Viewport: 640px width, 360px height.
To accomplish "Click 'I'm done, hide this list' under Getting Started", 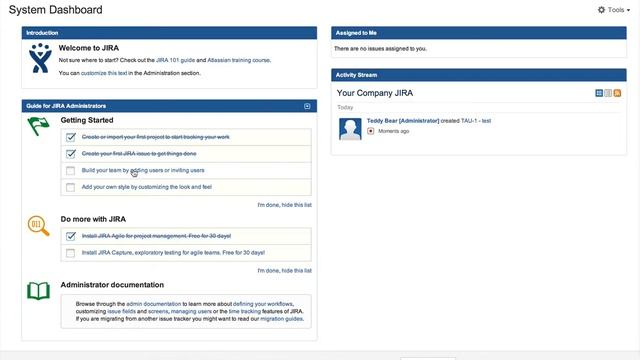I will click(x=284, y=205).
